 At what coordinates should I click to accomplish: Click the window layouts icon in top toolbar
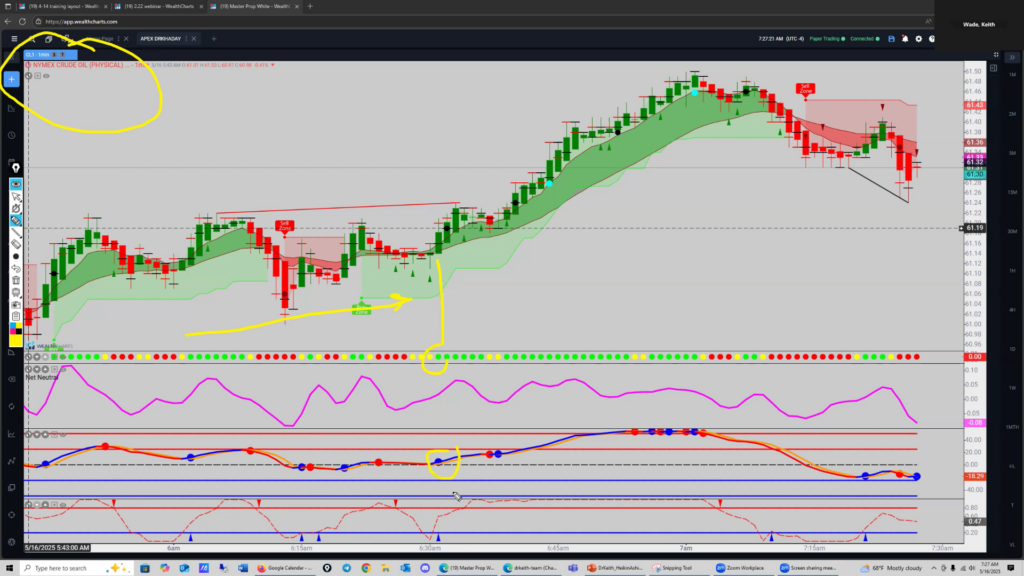click(x=48, y=39)
